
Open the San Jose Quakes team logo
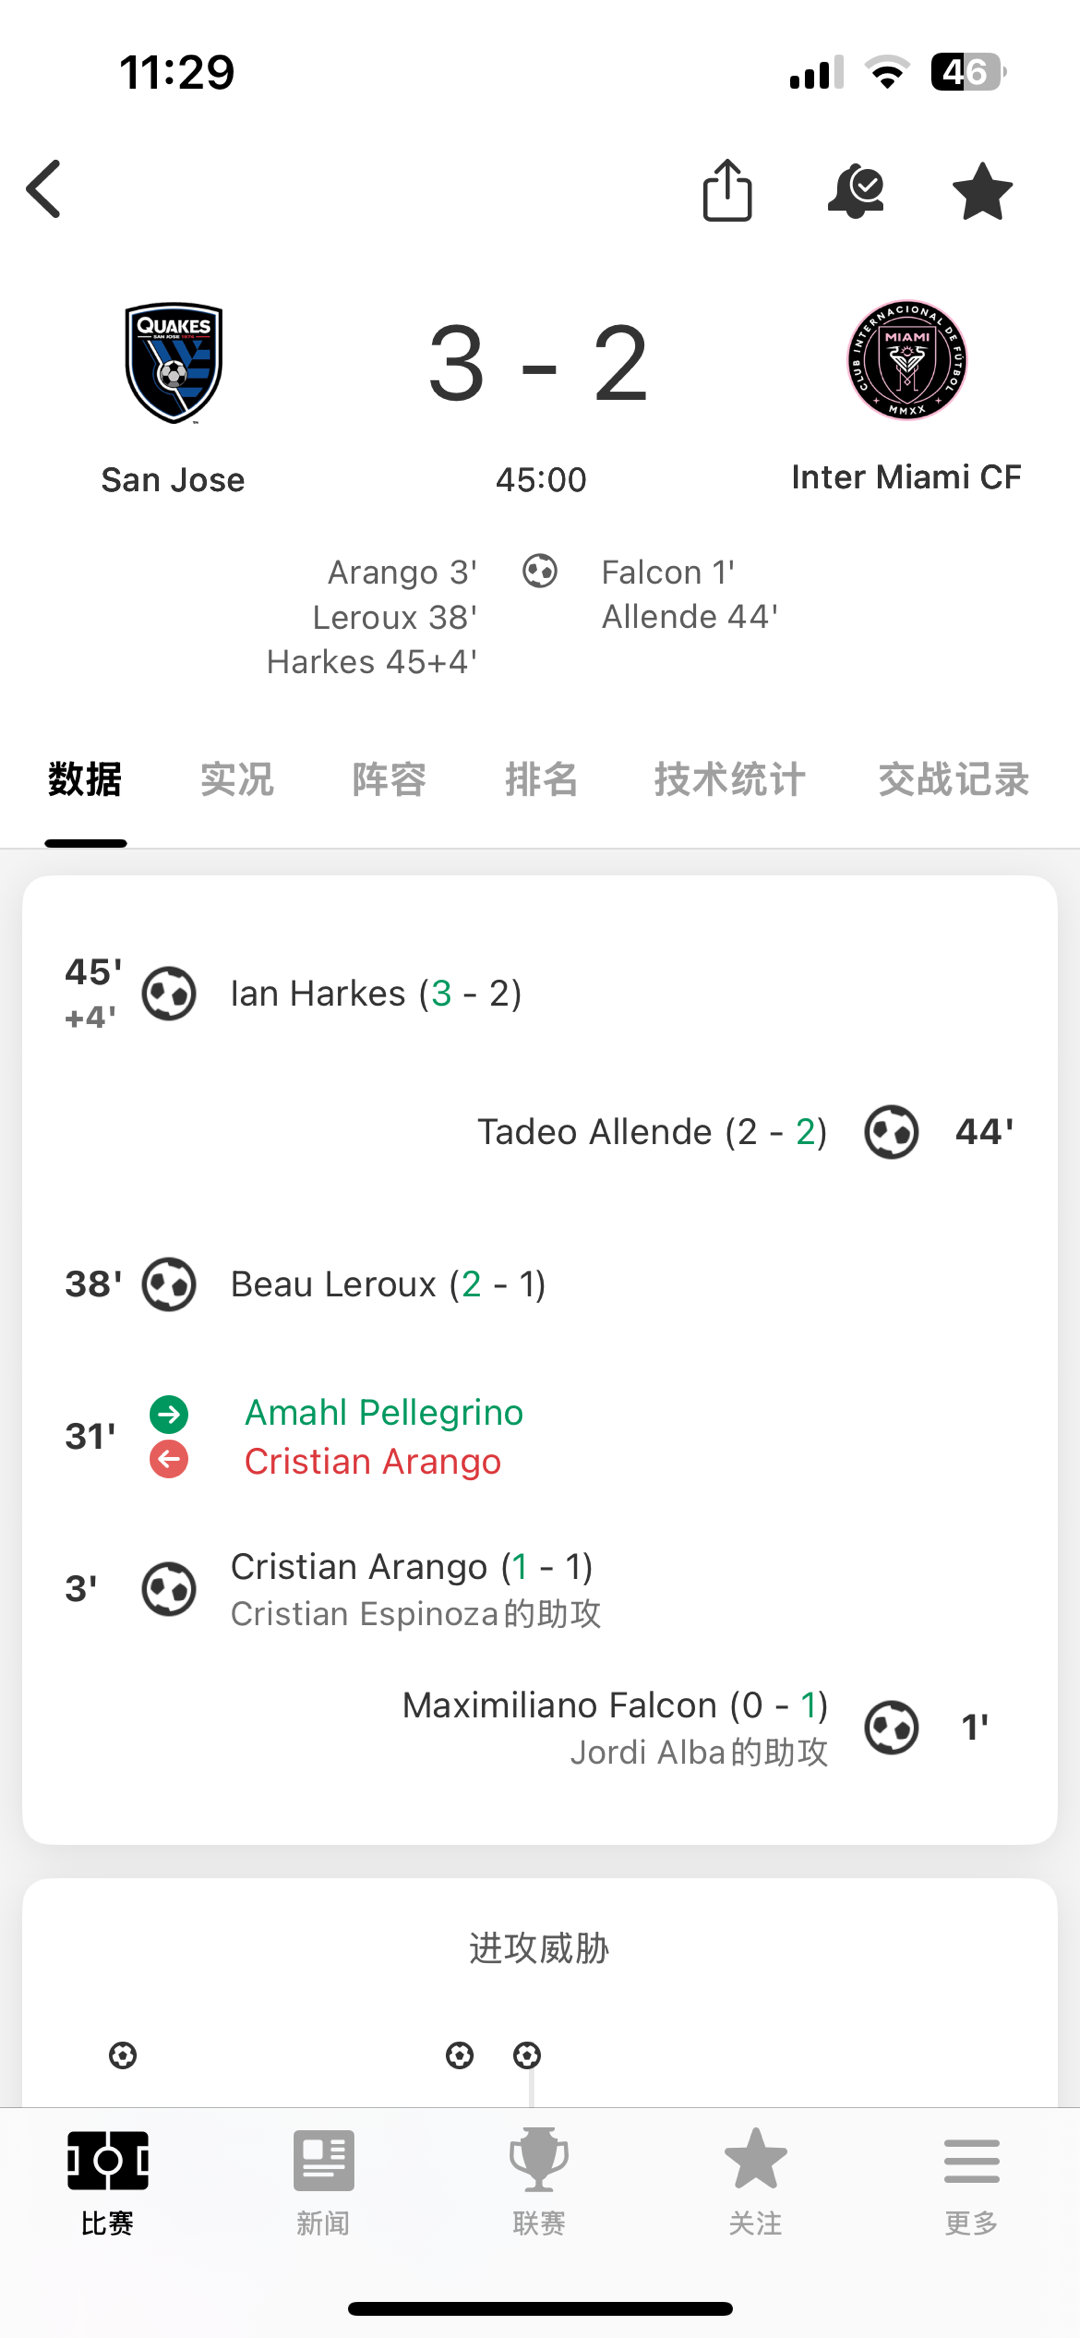click(174, 363)
